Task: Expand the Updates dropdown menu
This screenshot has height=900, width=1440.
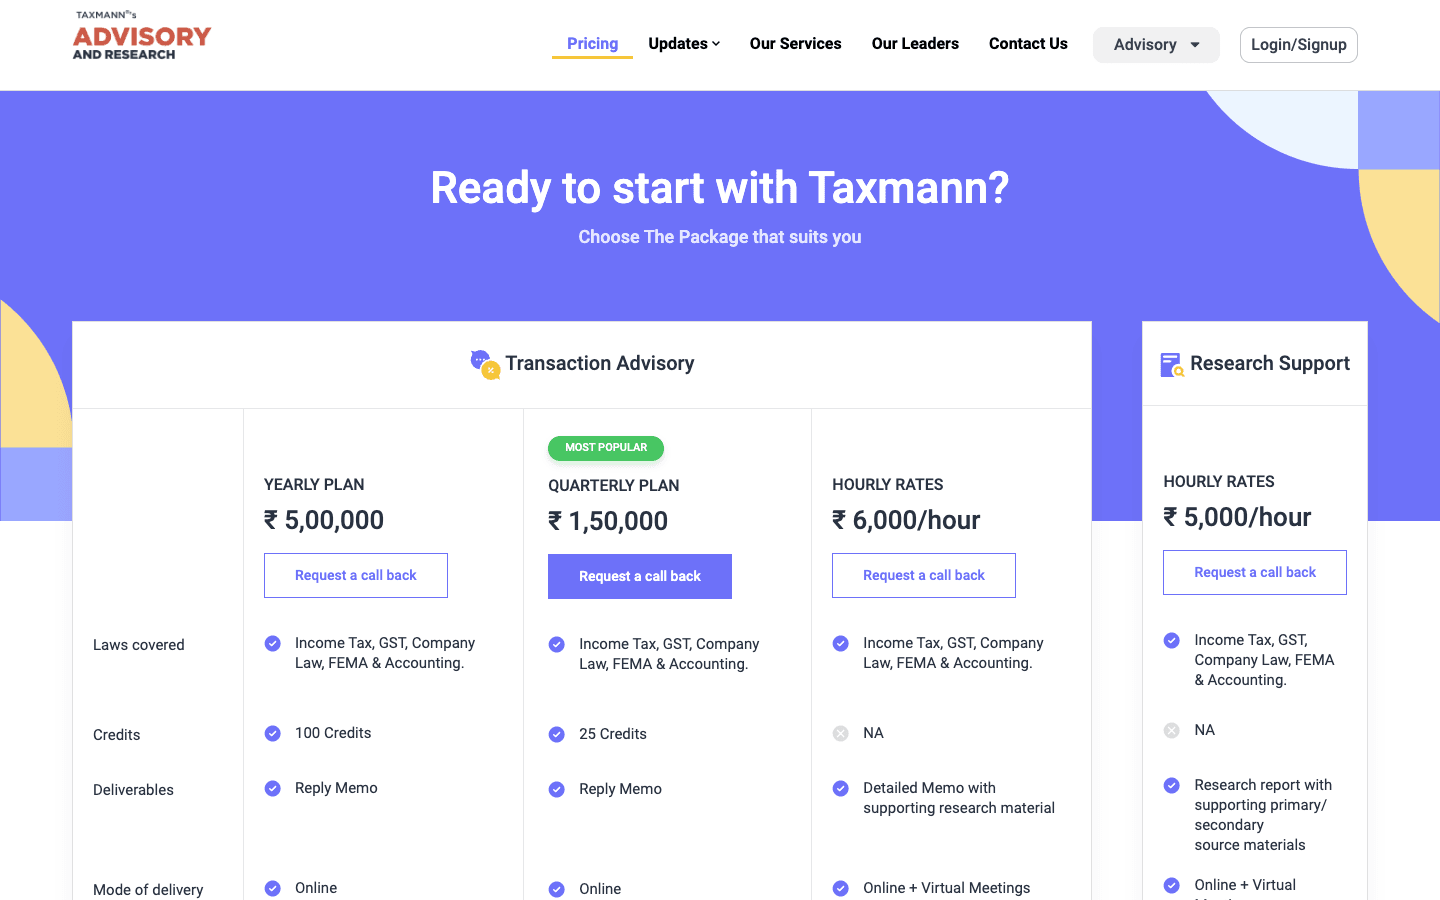Action: point(684,44)
